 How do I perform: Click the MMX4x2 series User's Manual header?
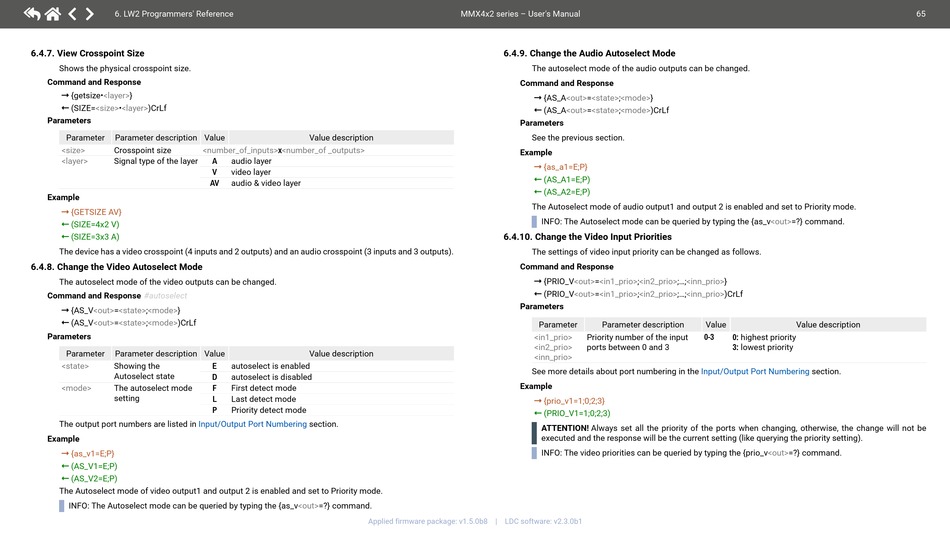(x=519, y=14)
